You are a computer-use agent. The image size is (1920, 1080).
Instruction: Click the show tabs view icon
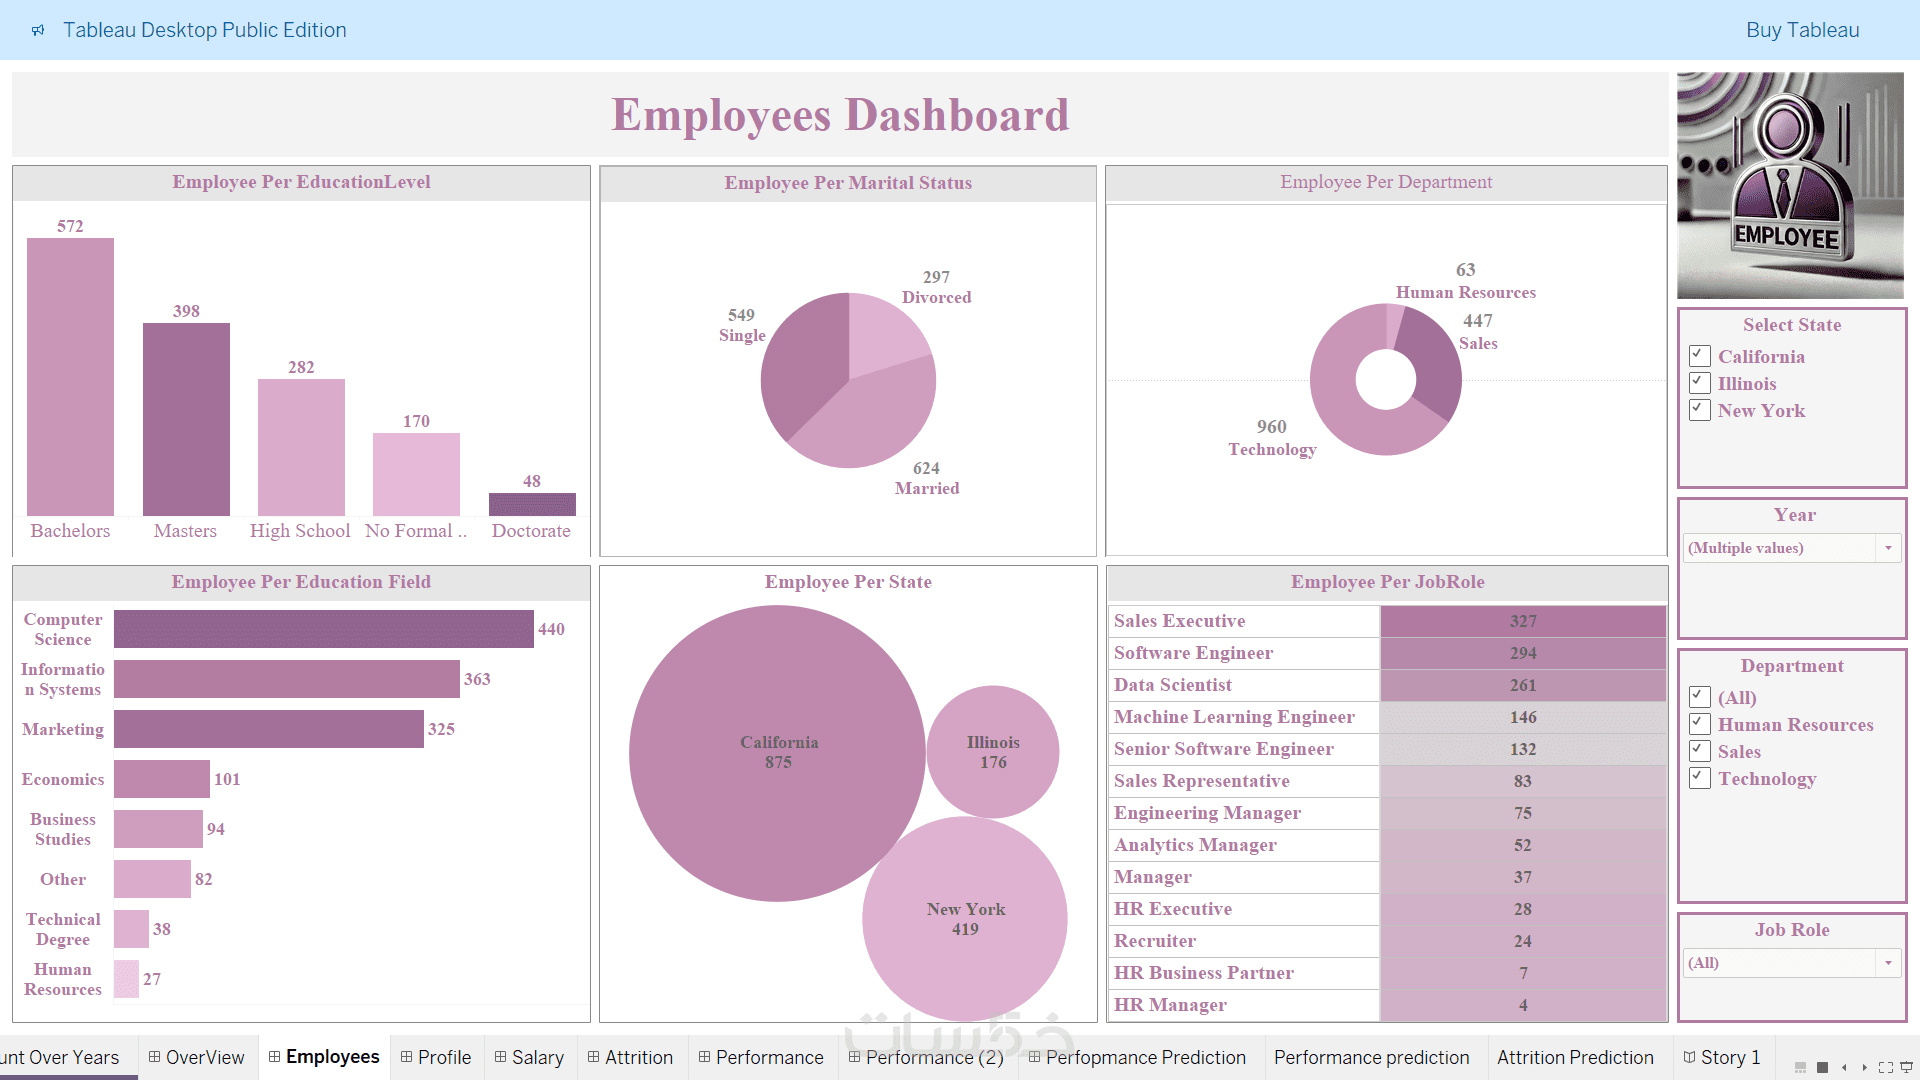(1822, 1067)
